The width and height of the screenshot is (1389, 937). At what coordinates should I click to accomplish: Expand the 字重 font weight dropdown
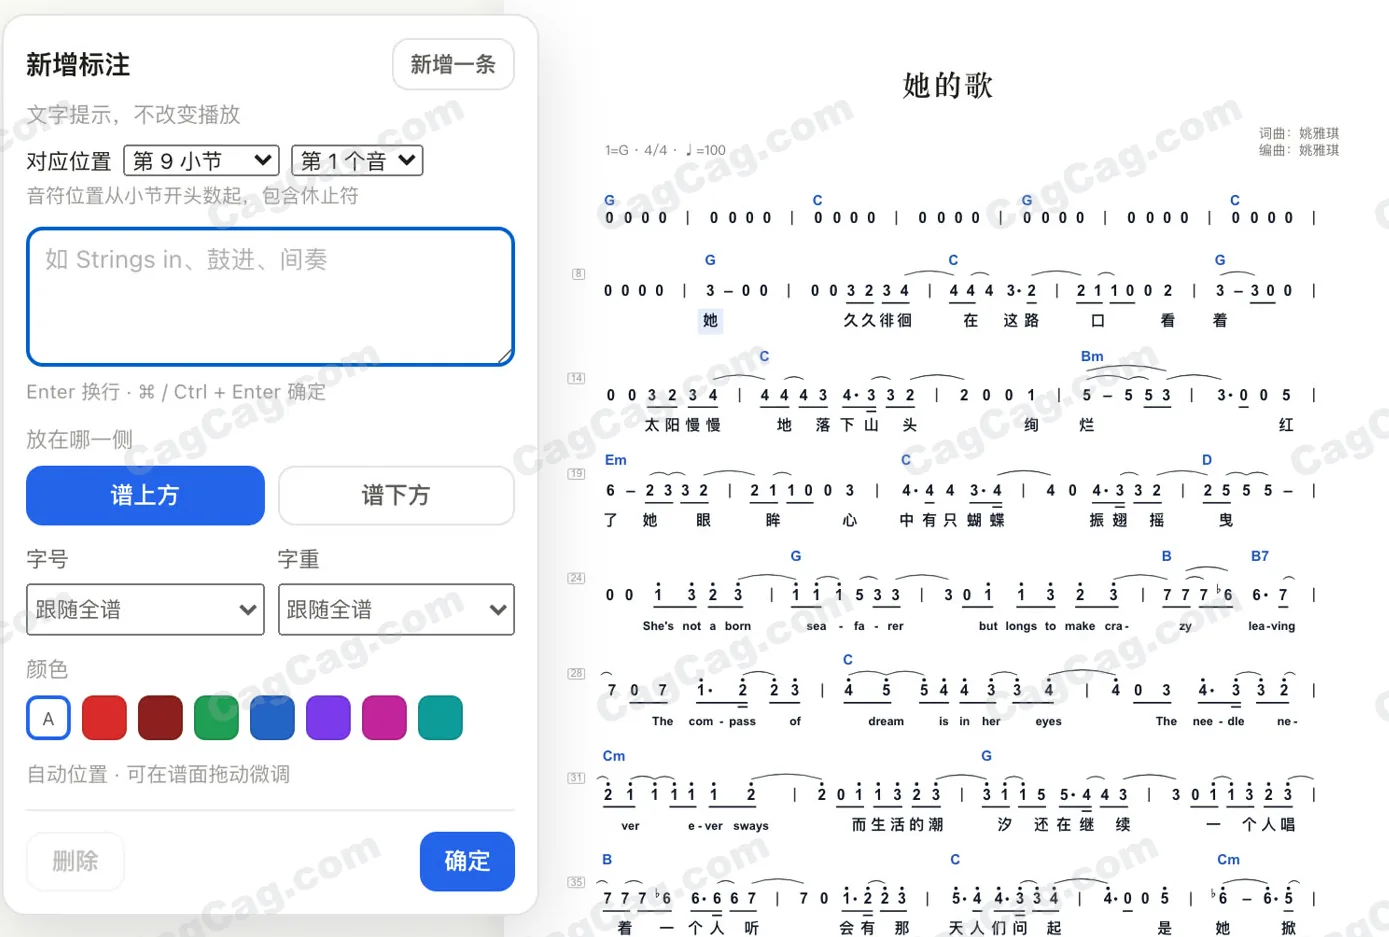tap(396, 609)
